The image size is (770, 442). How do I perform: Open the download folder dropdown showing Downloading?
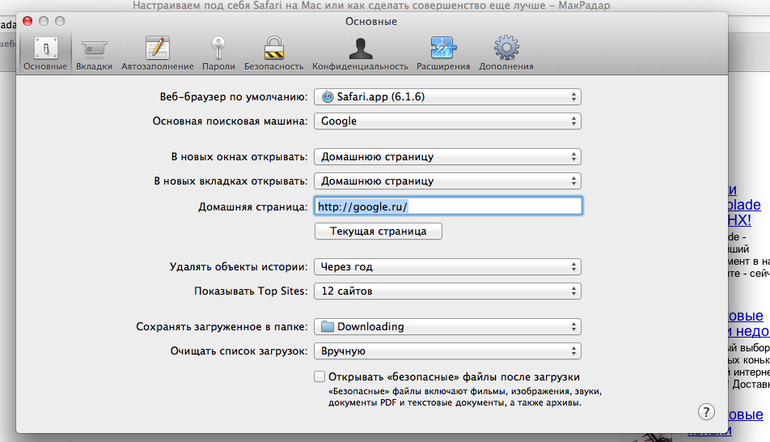448,327
